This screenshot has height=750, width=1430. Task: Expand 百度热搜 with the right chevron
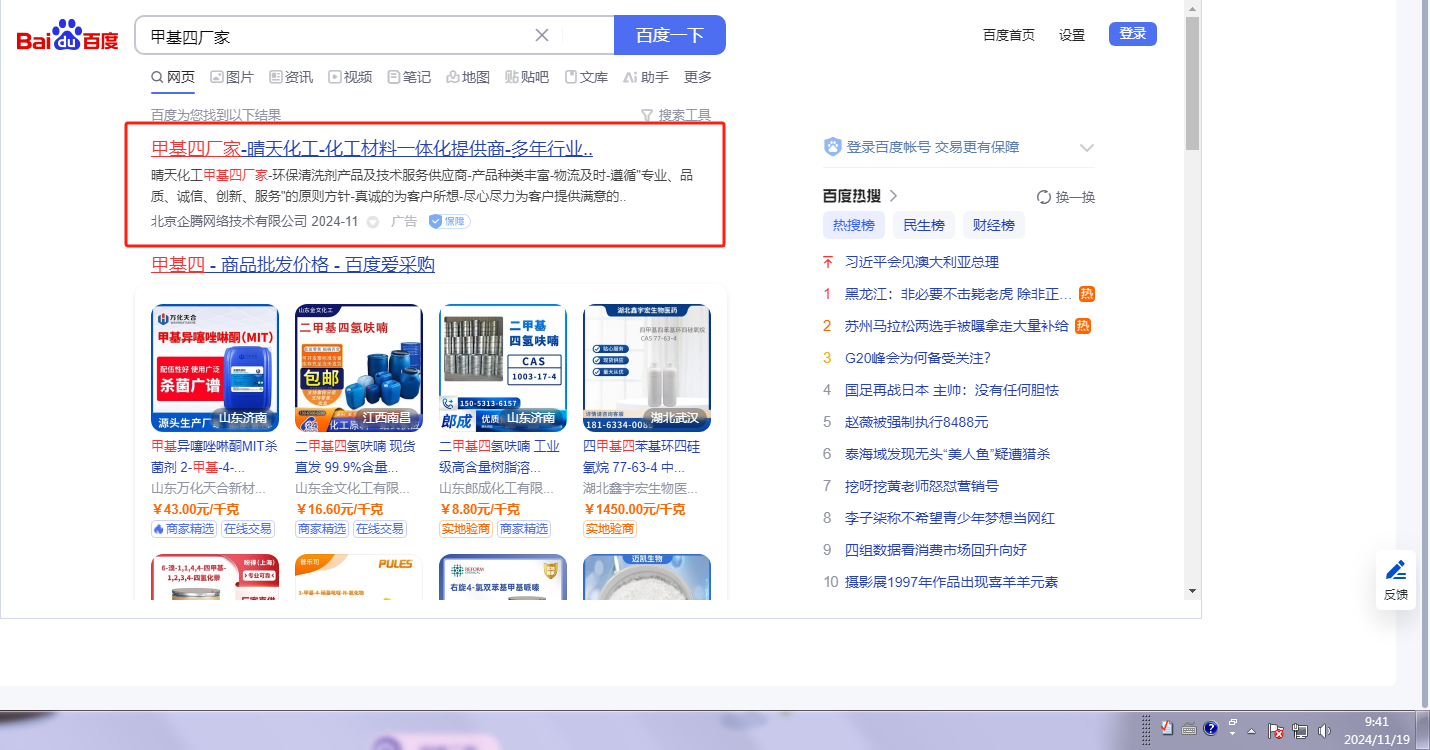[x=893, y=196]
